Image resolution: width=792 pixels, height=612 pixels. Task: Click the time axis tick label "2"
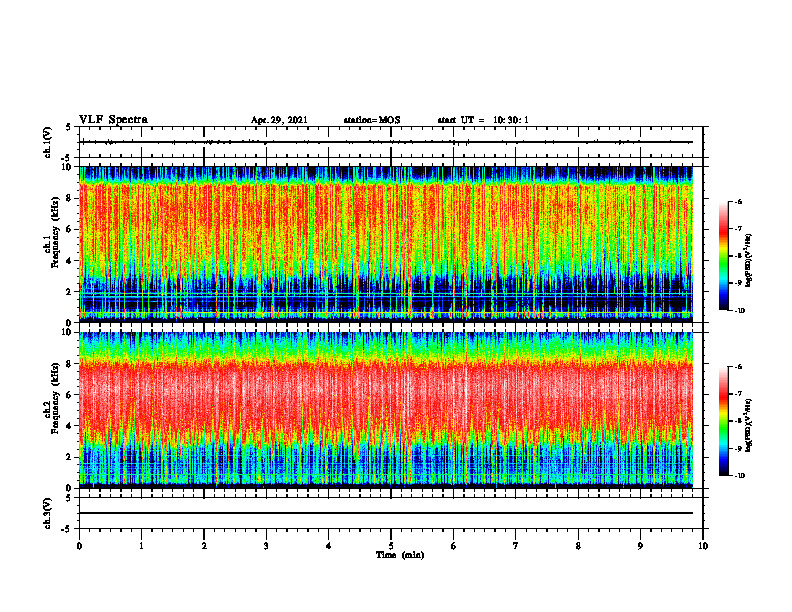coord(204,546)
